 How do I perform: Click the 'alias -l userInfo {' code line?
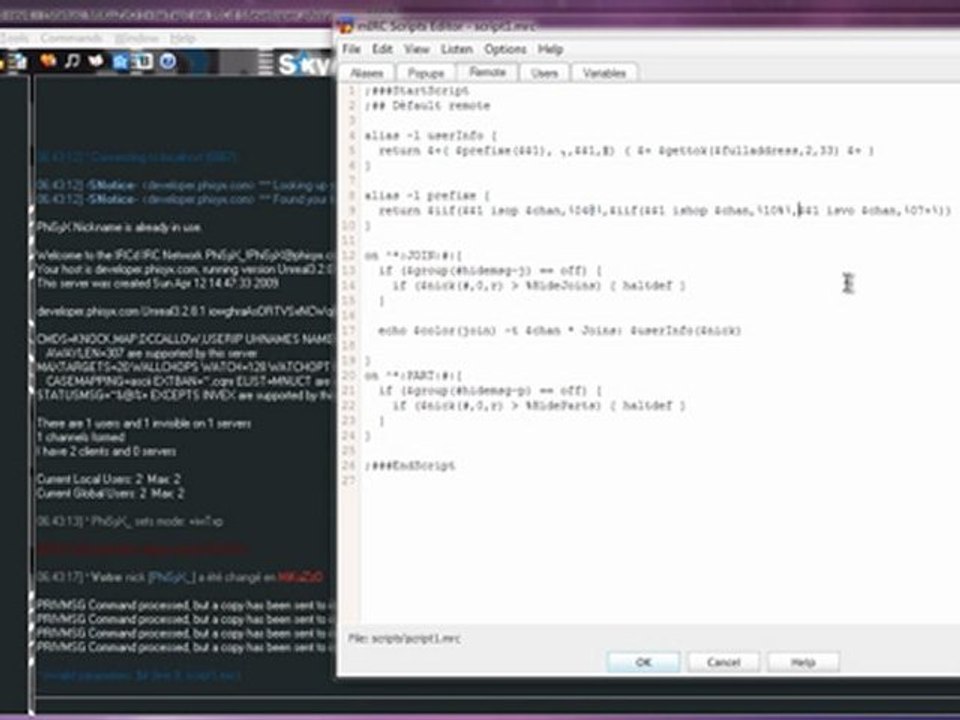tap(431, 135)
